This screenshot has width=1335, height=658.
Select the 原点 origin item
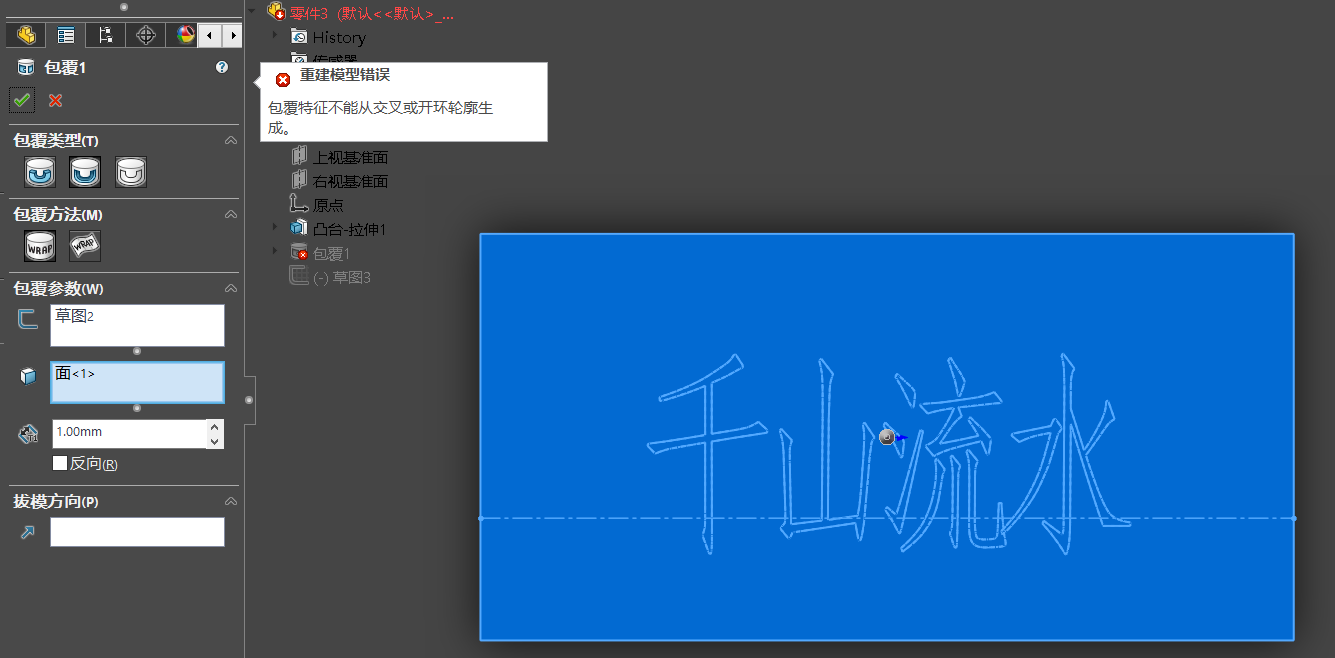point(328,205)
